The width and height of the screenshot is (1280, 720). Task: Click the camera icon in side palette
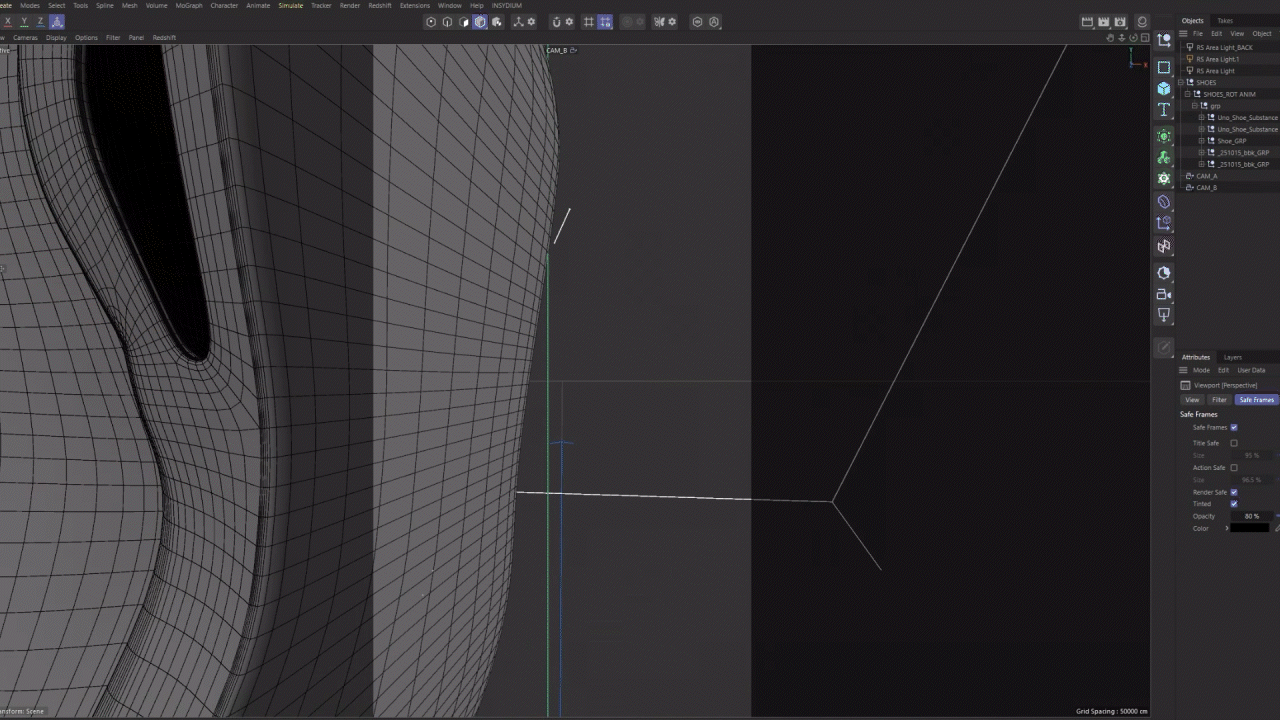(x=1164, y=294)
